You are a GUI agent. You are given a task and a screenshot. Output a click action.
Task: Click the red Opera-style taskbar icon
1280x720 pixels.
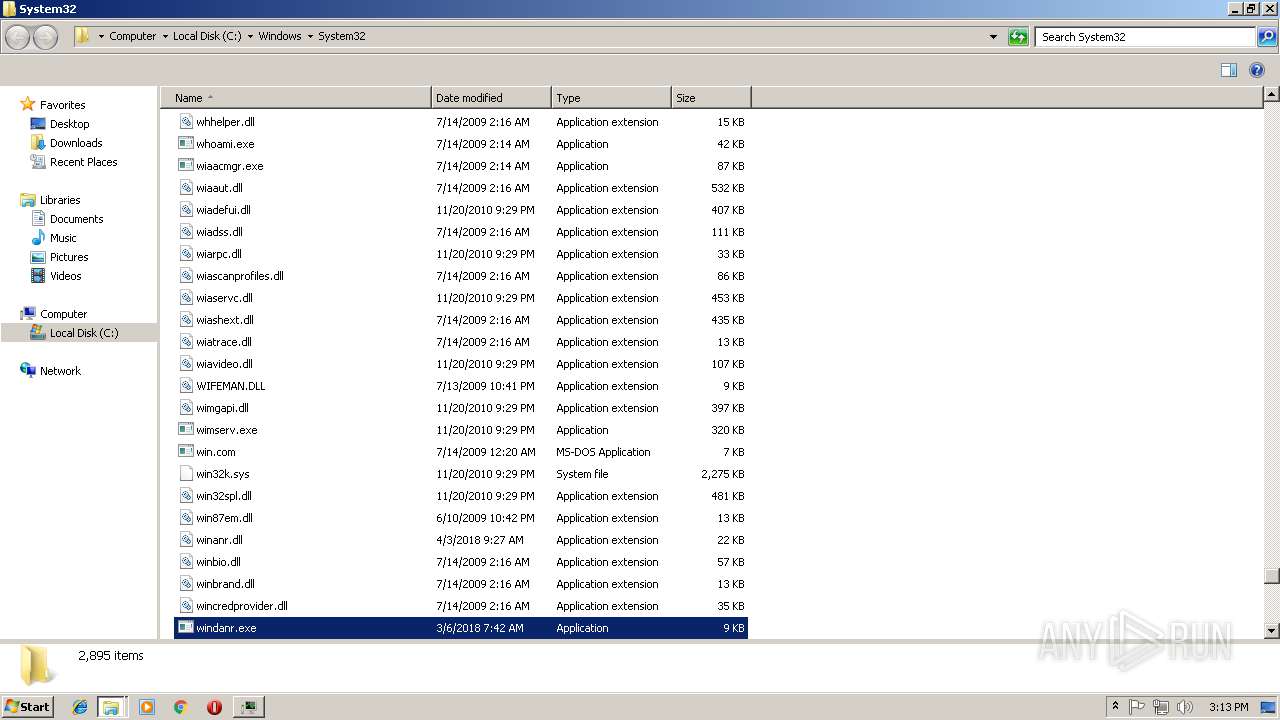[x=214, y=707]
